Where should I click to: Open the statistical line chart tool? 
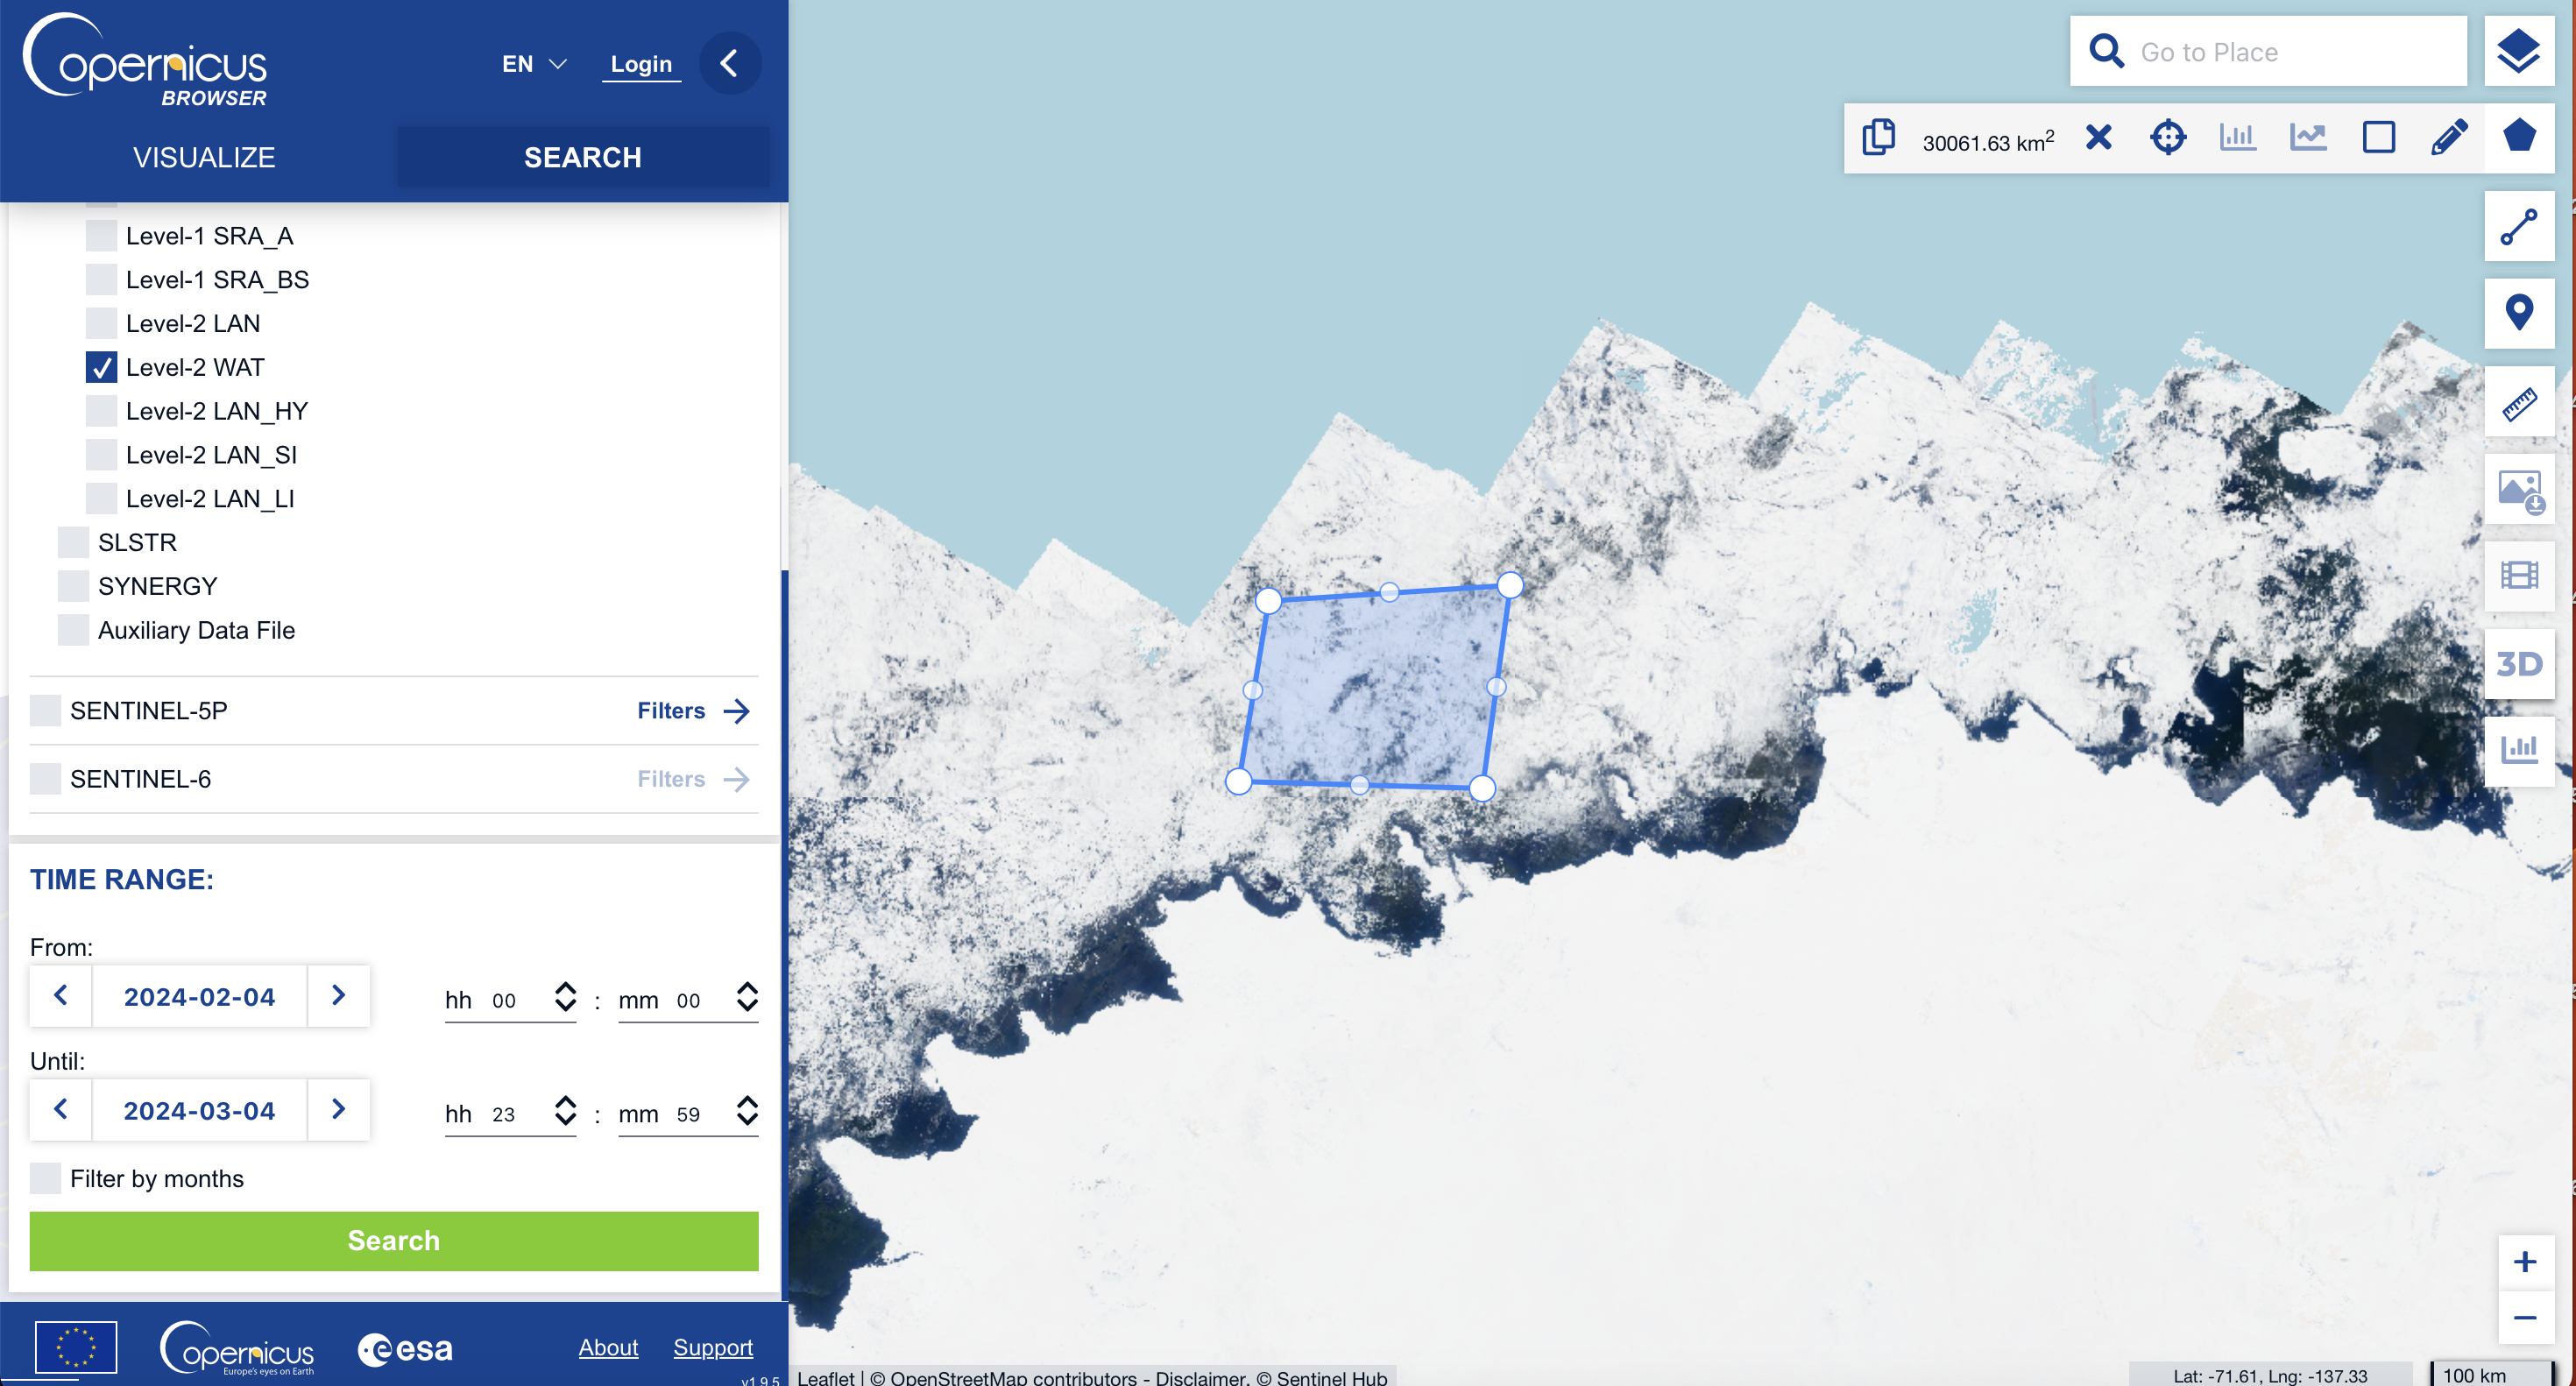point(2308,137)
